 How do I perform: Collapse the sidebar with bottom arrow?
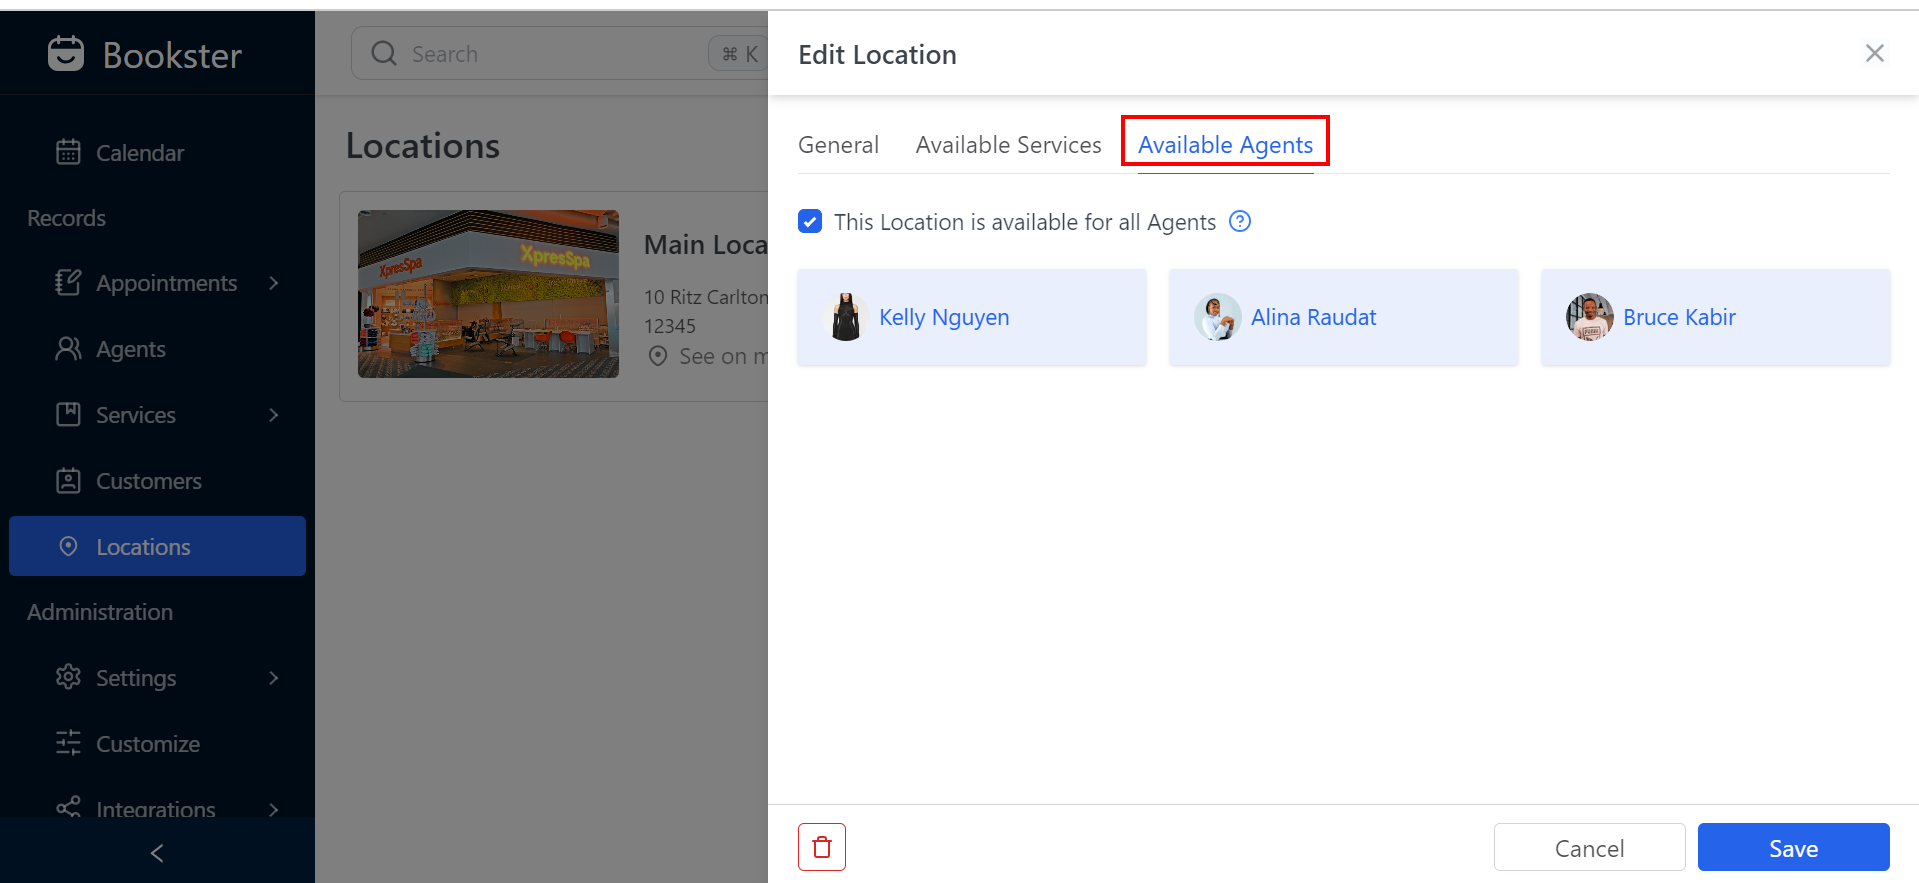pyautogui.click(x=157, y=853)
